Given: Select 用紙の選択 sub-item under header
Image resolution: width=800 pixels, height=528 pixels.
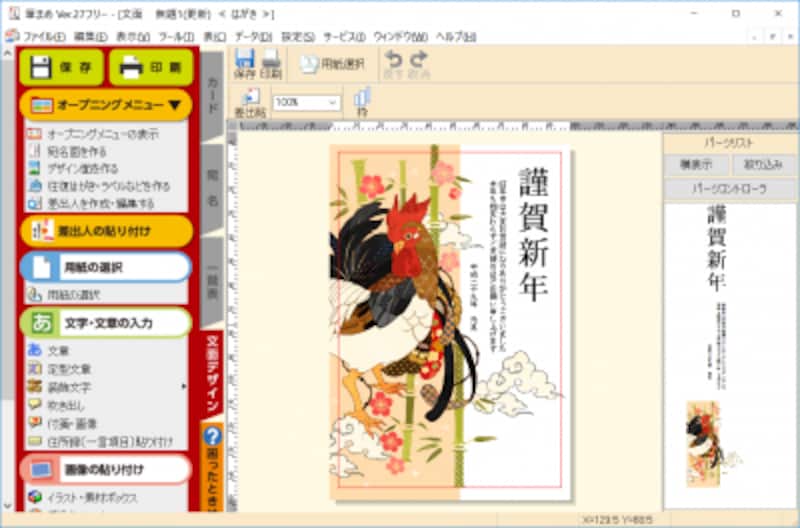Looking at the screenshot, I should point(73,294).
